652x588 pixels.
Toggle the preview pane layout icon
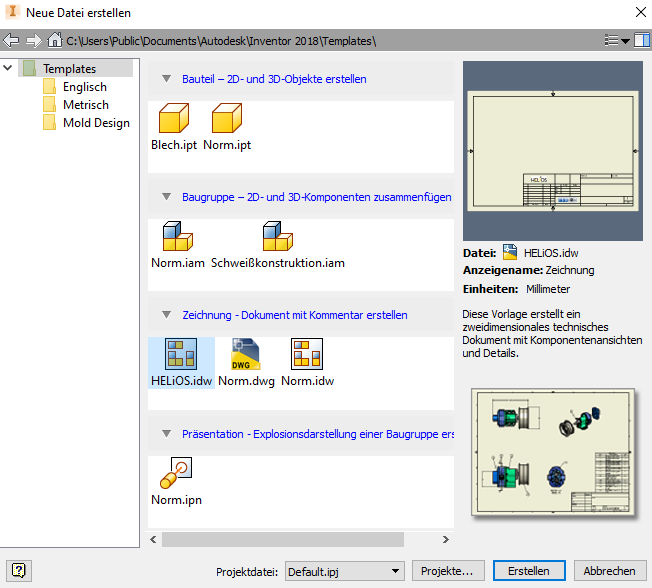641,41
